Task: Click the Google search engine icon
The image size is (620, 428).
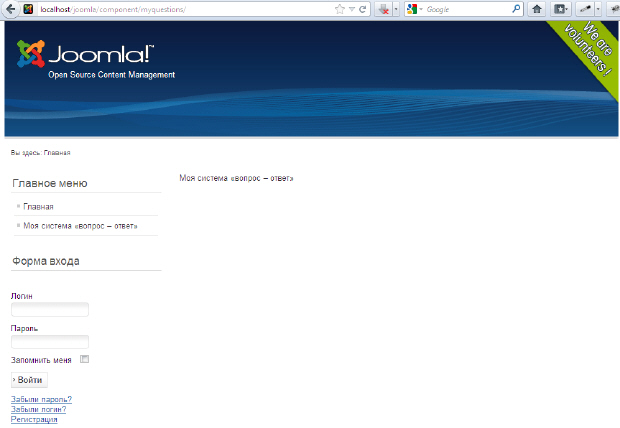Action: click(411, 9)
